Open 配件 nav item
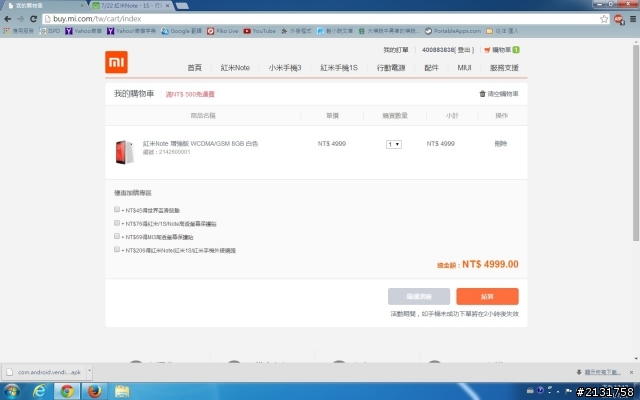 tap(431, 68)
